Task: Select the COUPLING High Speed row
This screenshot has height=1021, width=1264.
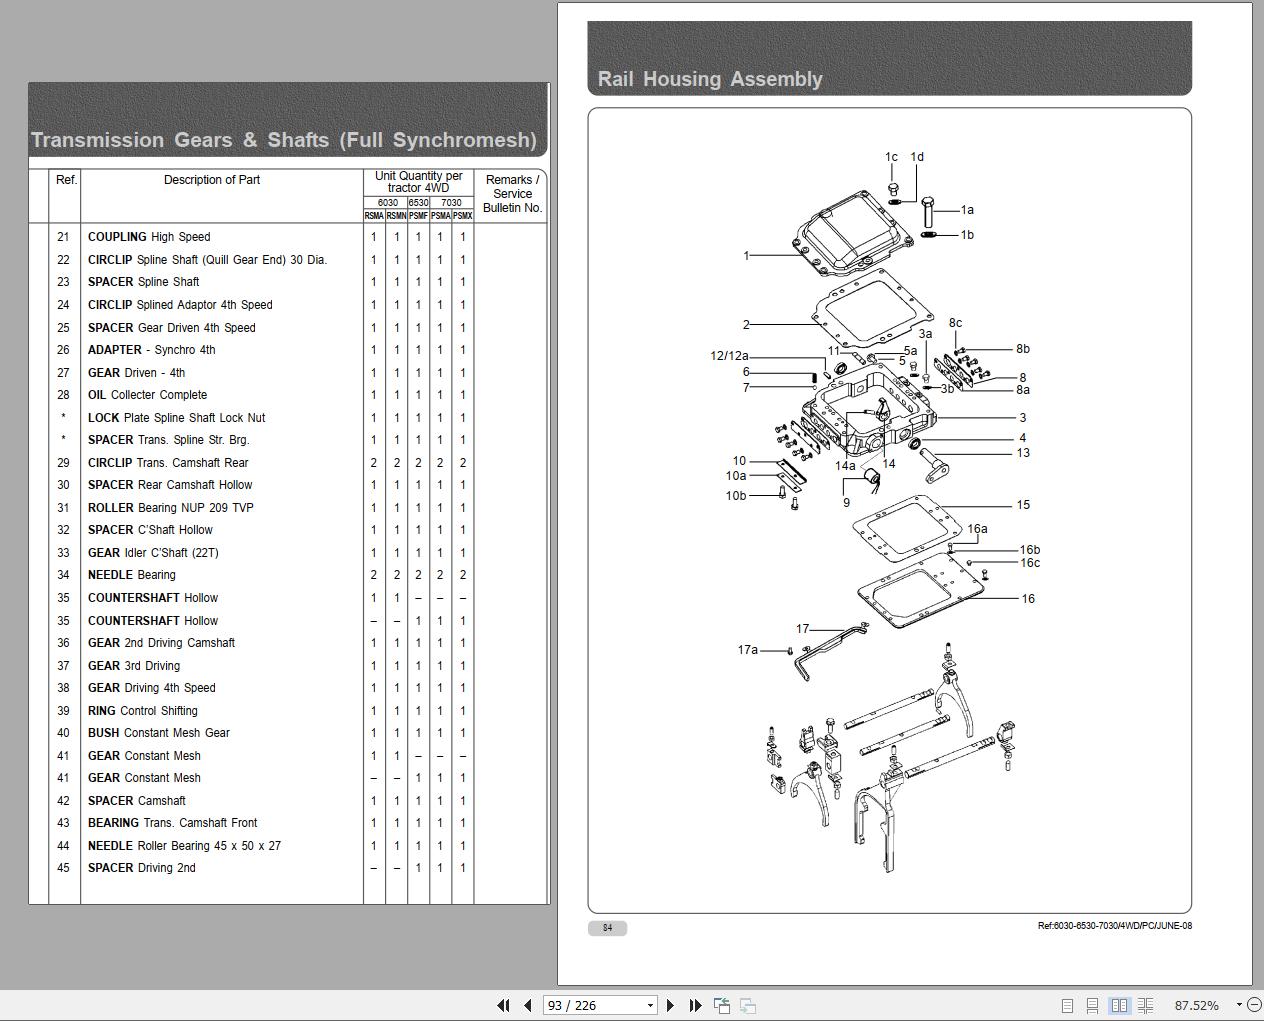Action: pos(149,237)
